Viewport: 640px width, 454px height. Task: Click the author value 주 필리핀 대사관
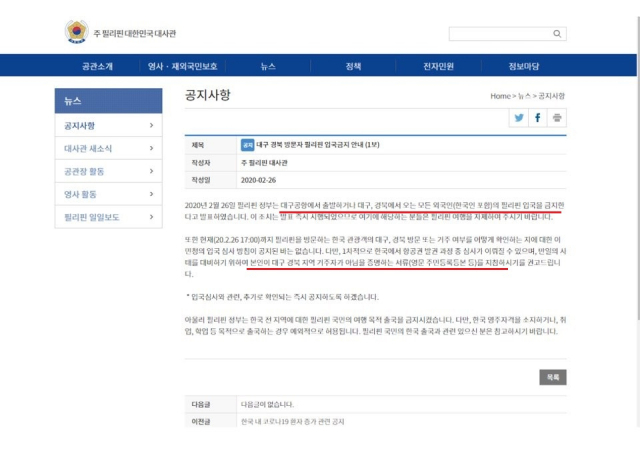click(x=264, y=163)
